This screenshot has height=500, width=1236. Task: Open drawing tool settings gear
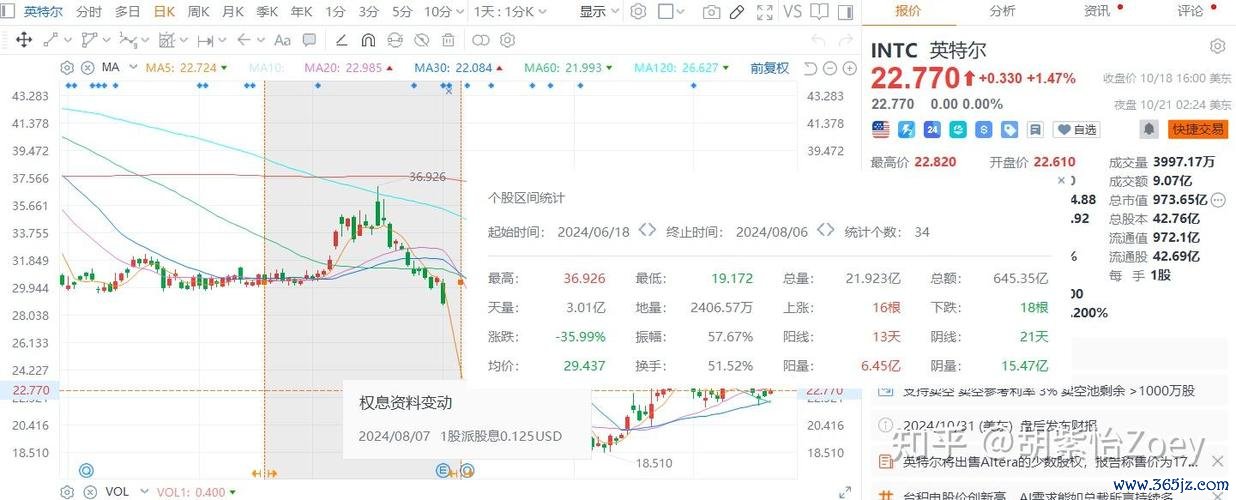(x=506, y=40)
